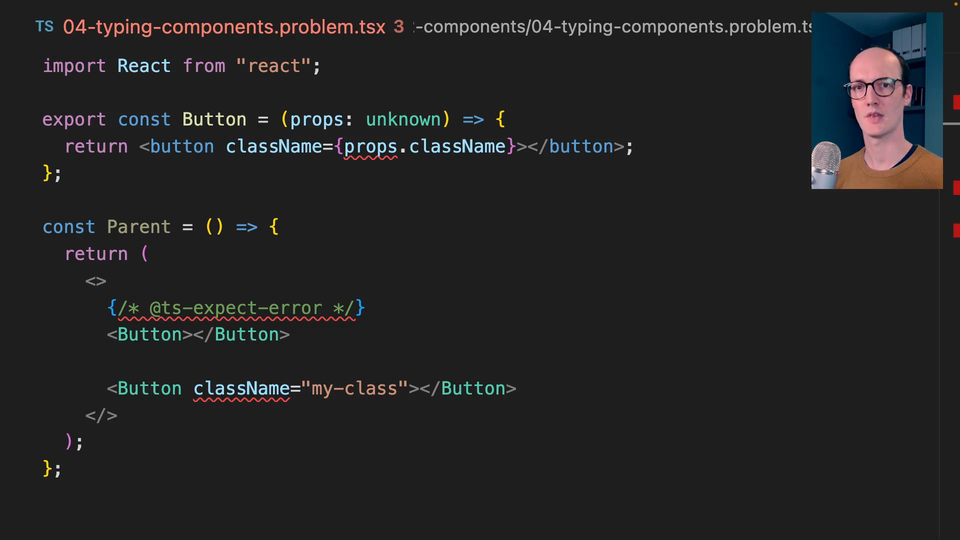Switch to the 04-typing-components.problem.tsx tab
This screenshot has height=540, width=960.
click(x=224, y=27)
